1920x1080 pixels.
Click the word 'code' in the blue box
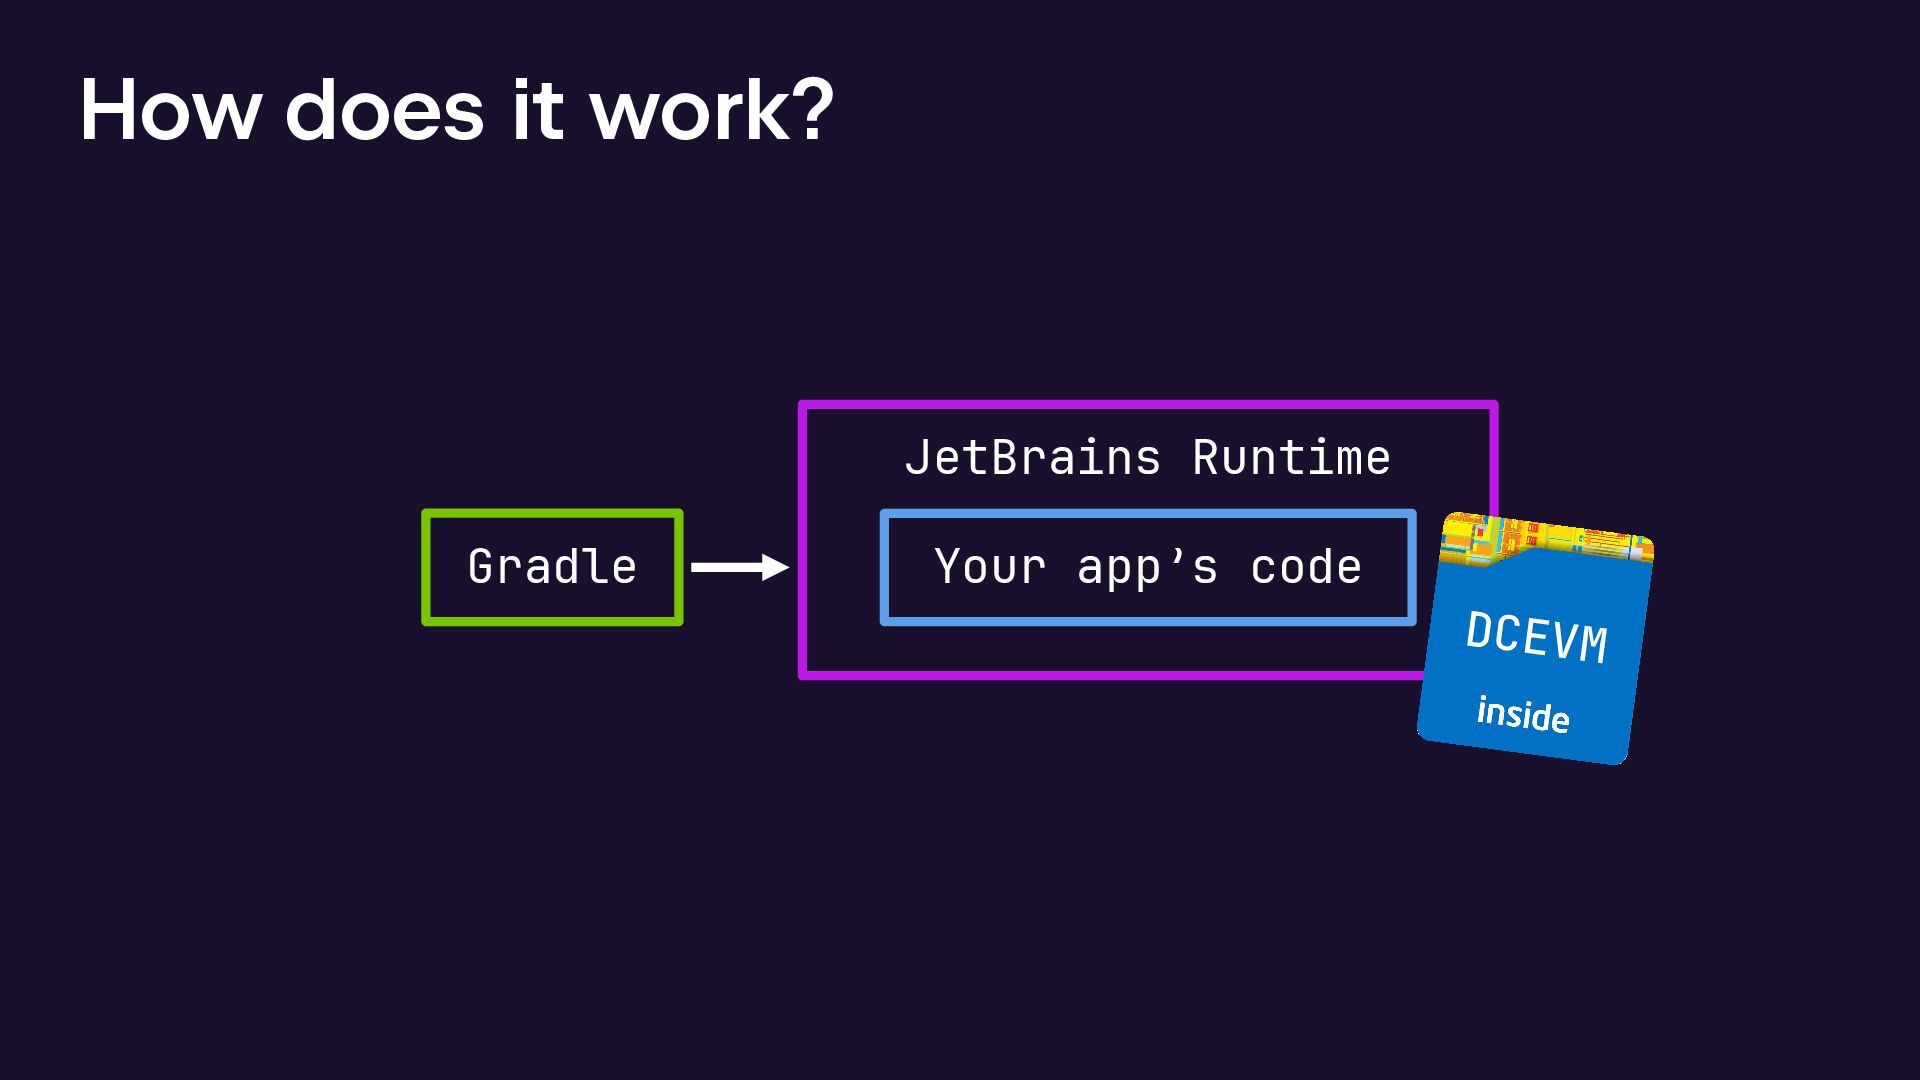(1306, 567)
